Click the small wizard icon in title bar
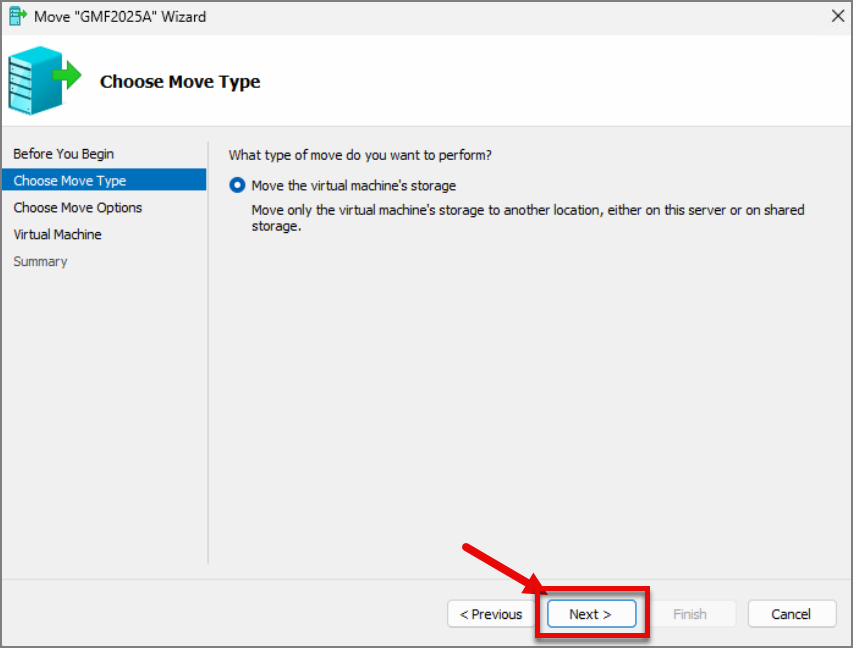Image resolution: width=853 pixels, height=648 pixels. coord(17,16)
